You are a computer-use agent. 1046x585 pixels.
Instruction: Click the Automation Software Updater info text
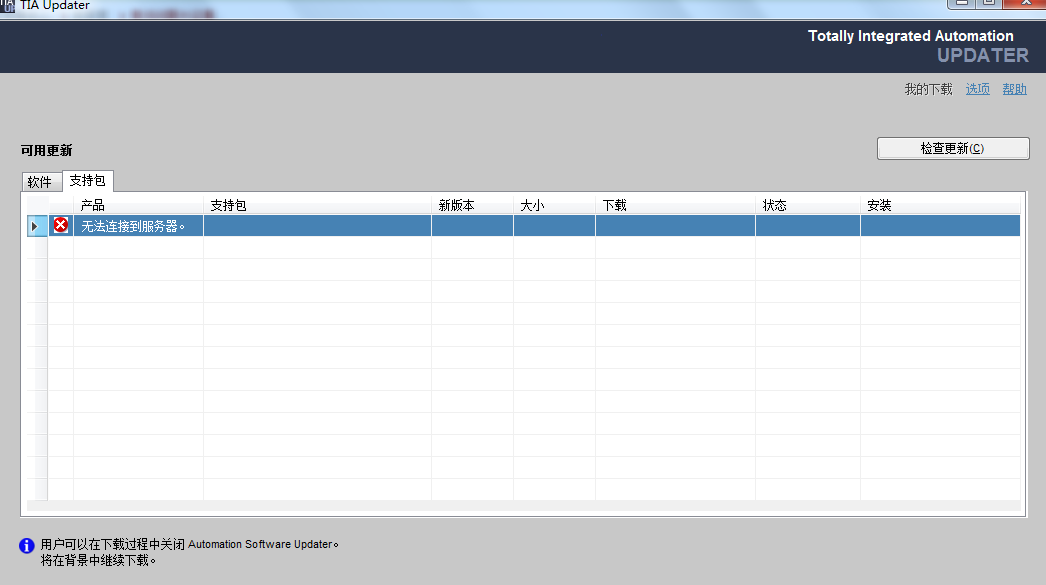189,544
